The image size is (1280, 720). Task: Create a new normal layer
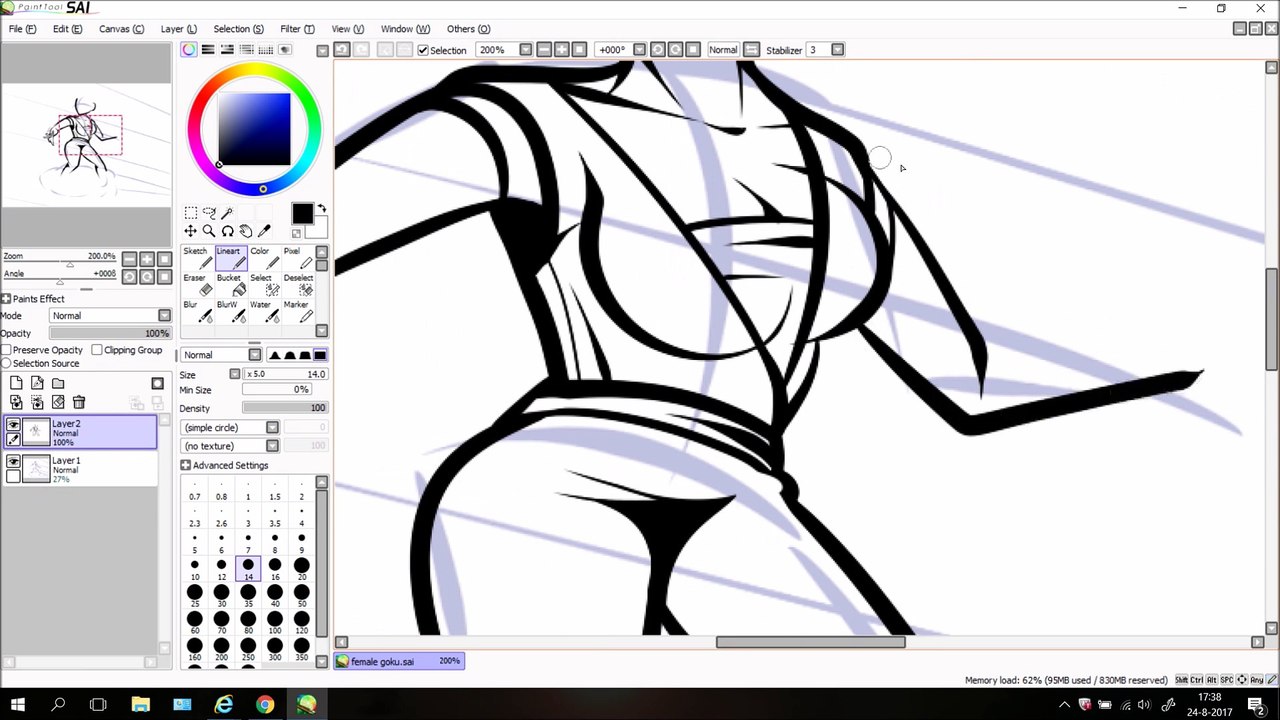[x=16, y=383]
